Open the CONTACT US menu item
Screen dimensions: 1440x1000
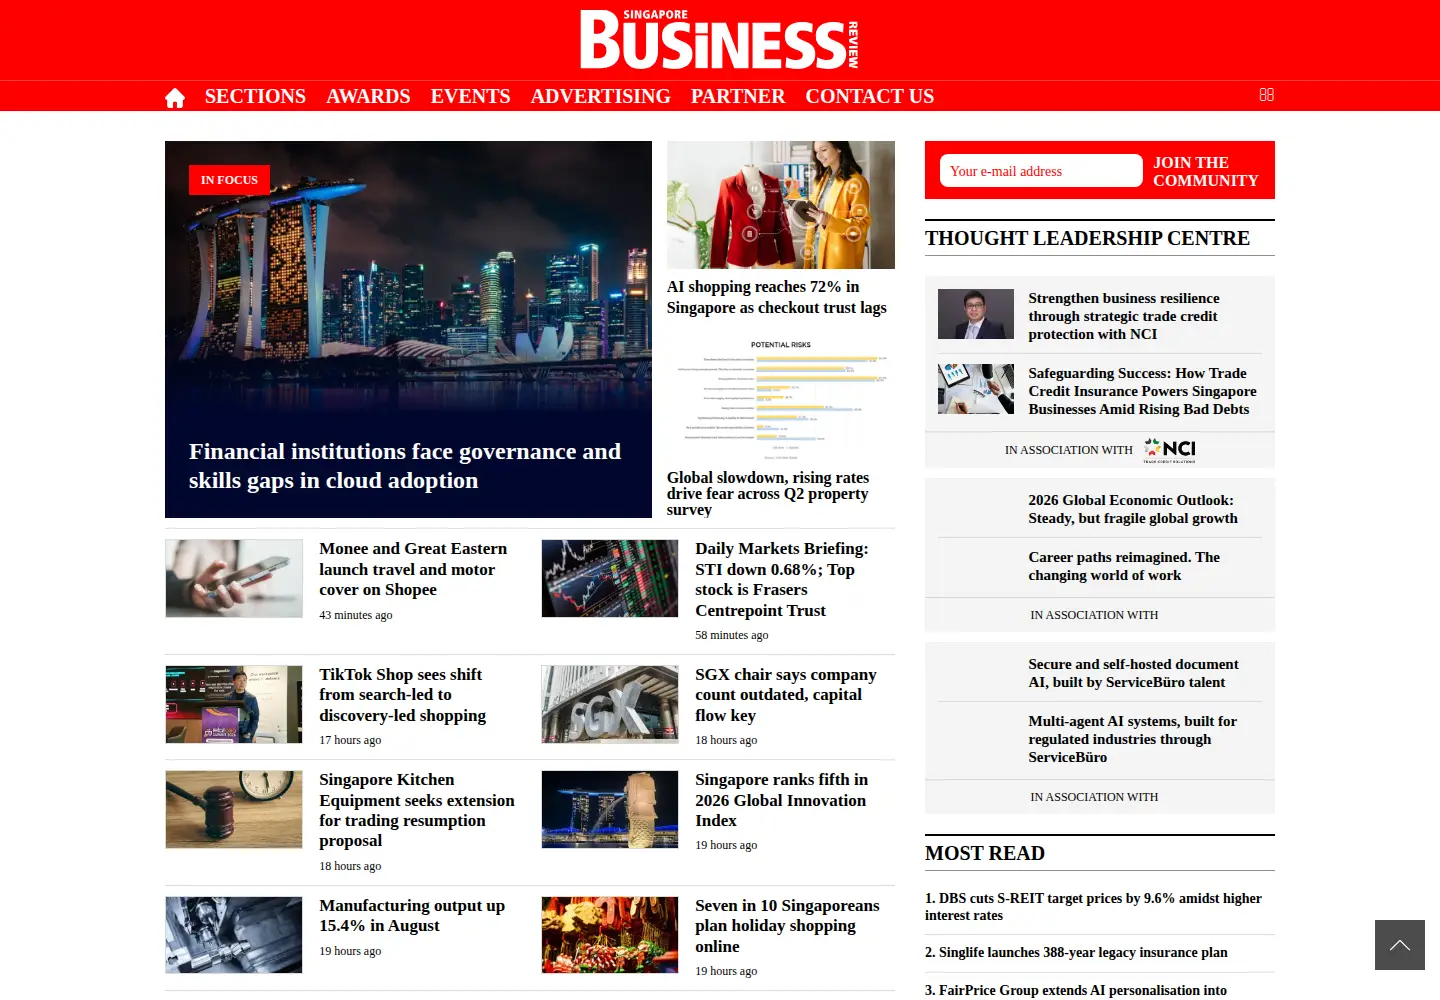click(x=870, y=96)
